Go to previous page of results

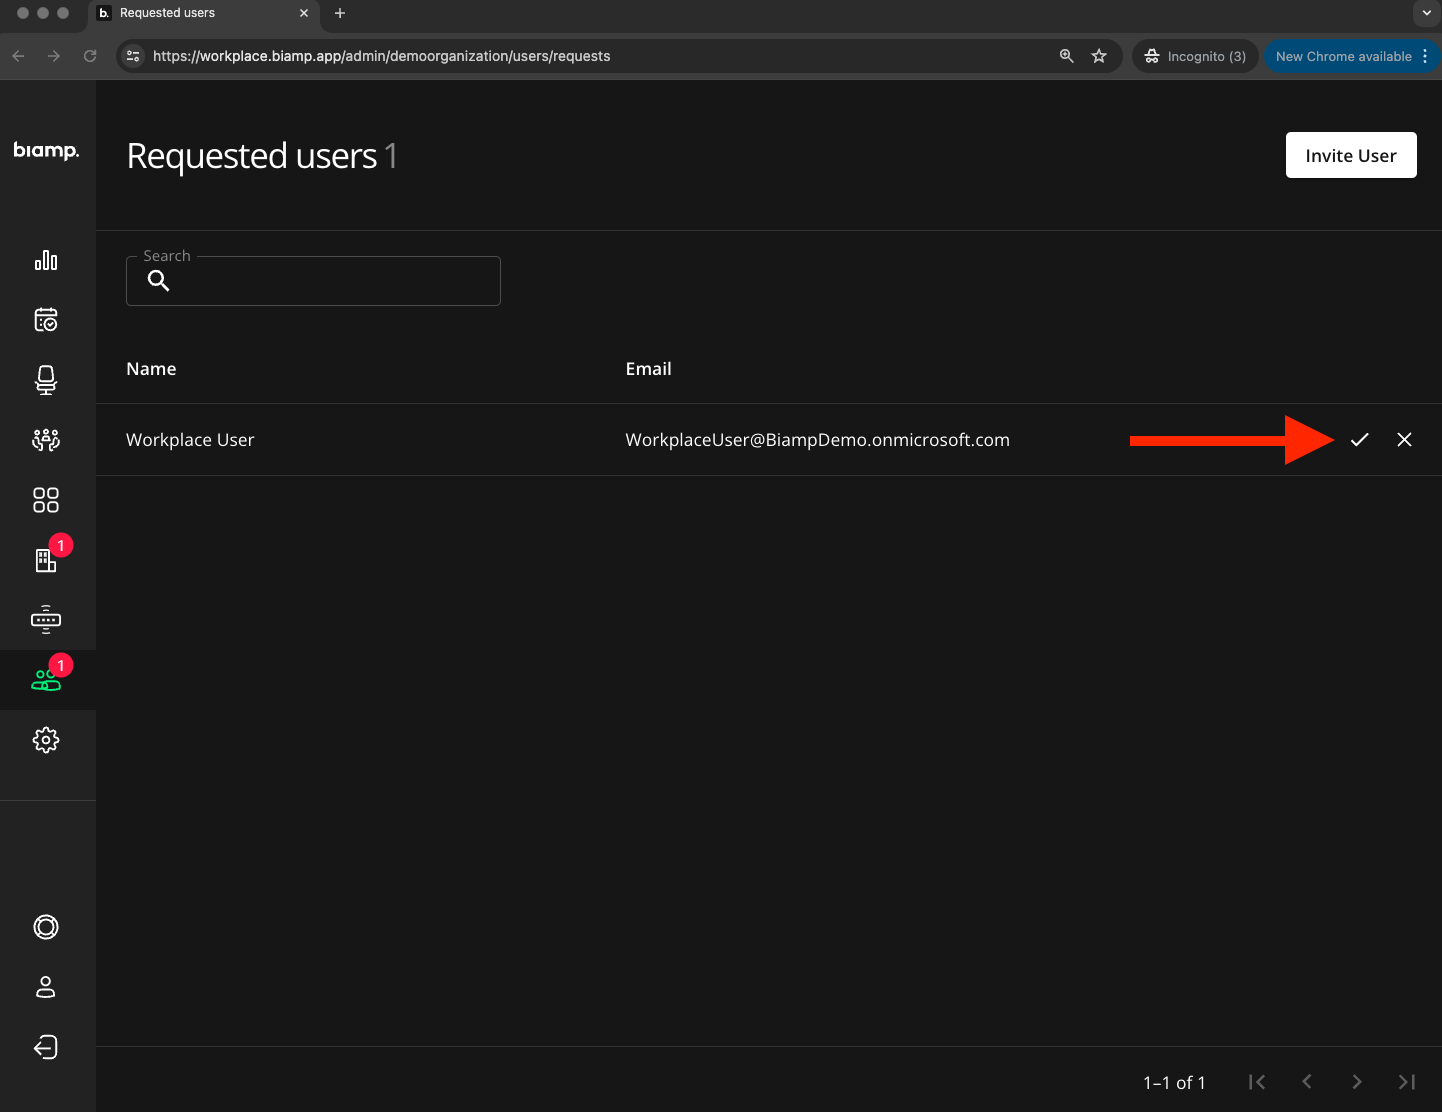pyautogui.click(x=1307, y=1082)
